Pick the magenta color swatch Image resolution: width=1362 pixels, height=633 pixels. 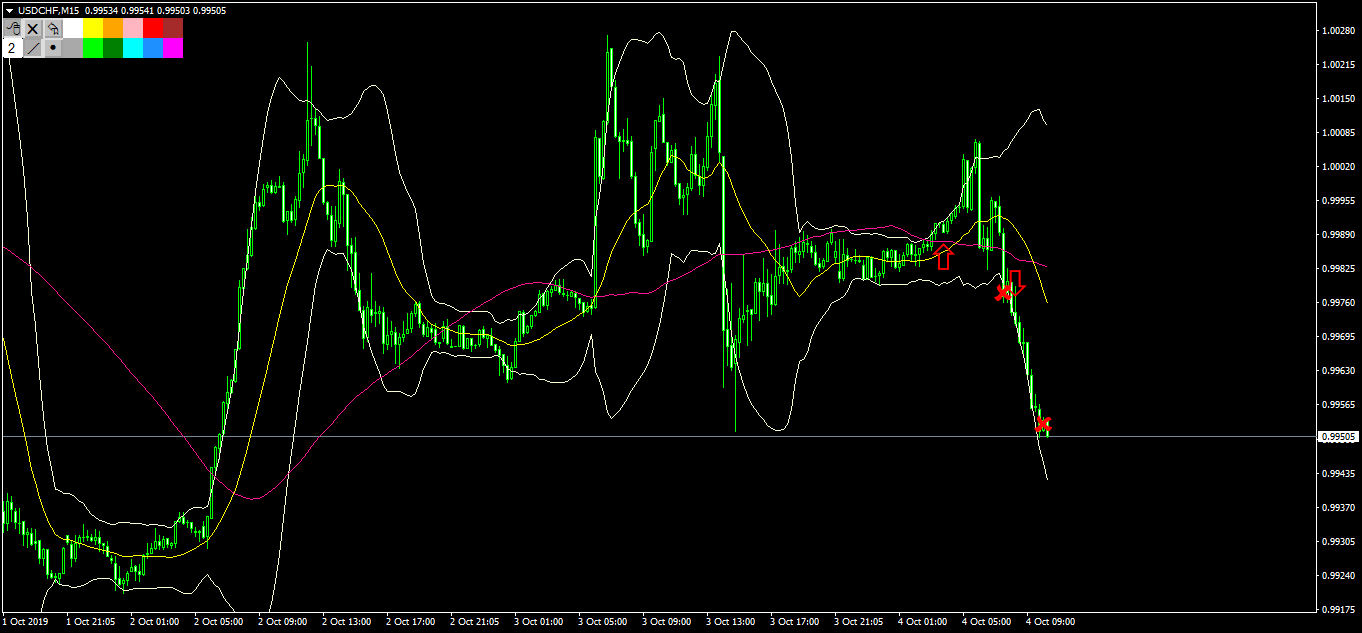pos(173,48)
